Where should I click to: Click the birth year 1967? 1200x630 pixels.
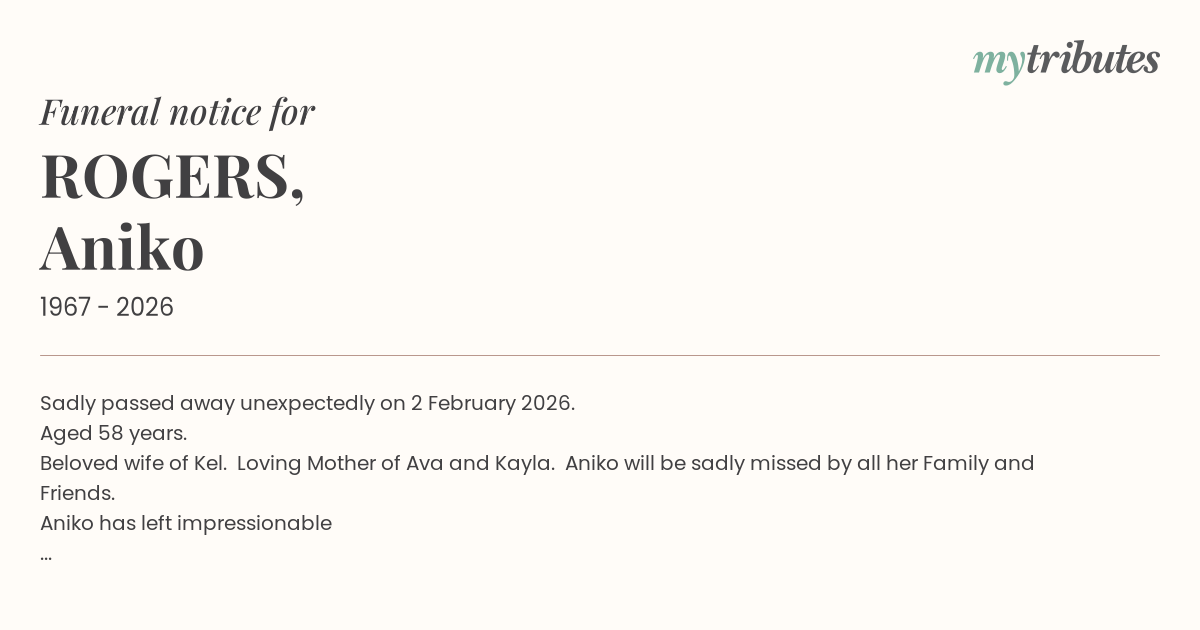65,308
